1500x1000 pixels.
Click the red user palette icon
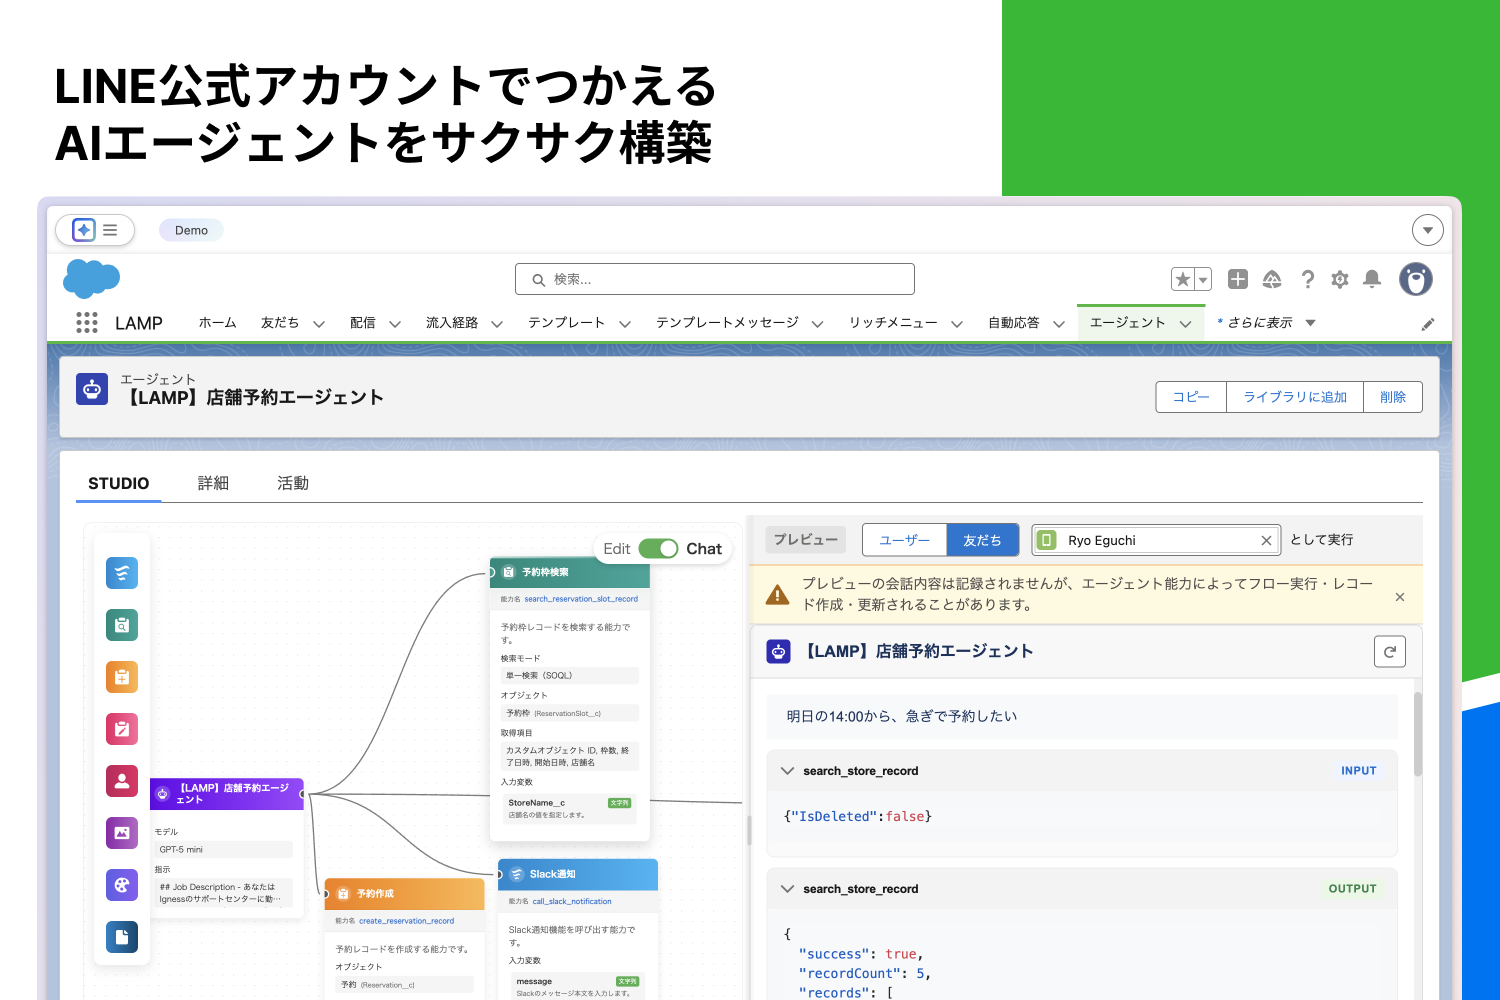[122, 781]
